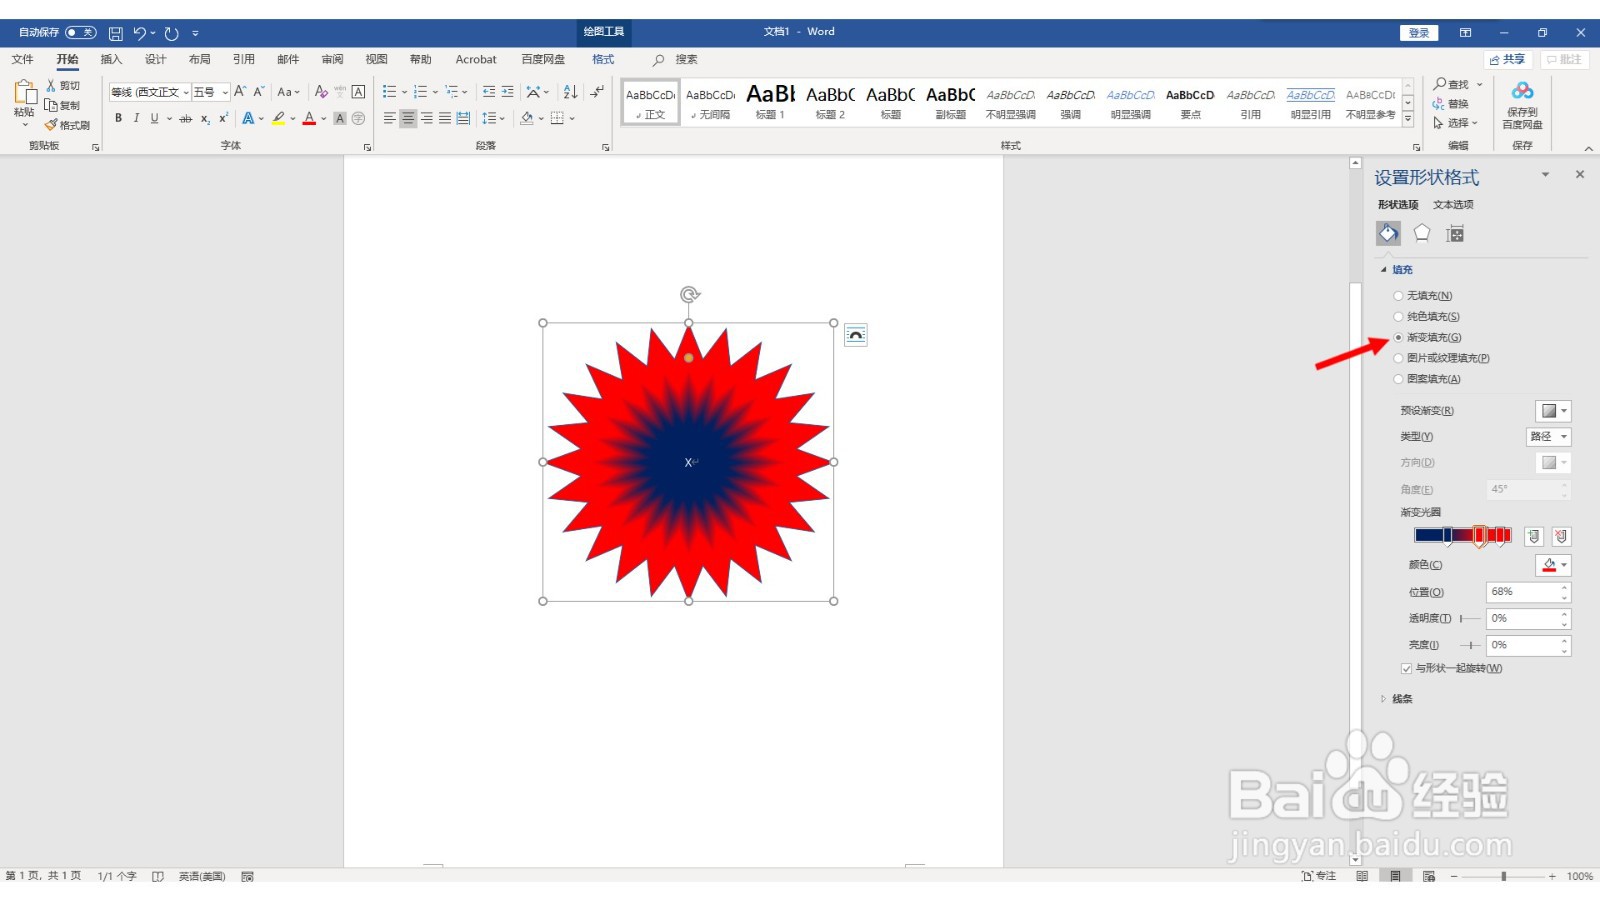Select Gradient fill (渐变填充) radio button

coord(1398,338)
